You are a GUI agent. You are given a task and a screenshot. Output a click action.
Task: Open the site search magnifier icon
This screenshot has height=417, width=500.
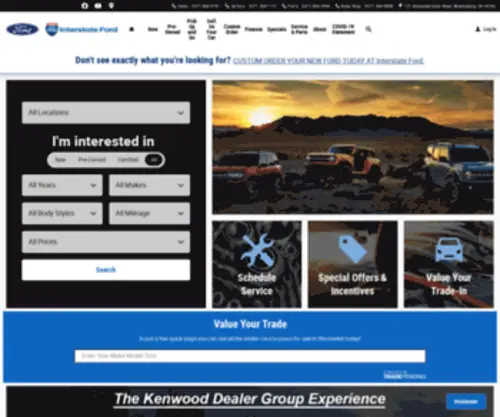click(368, 29)
